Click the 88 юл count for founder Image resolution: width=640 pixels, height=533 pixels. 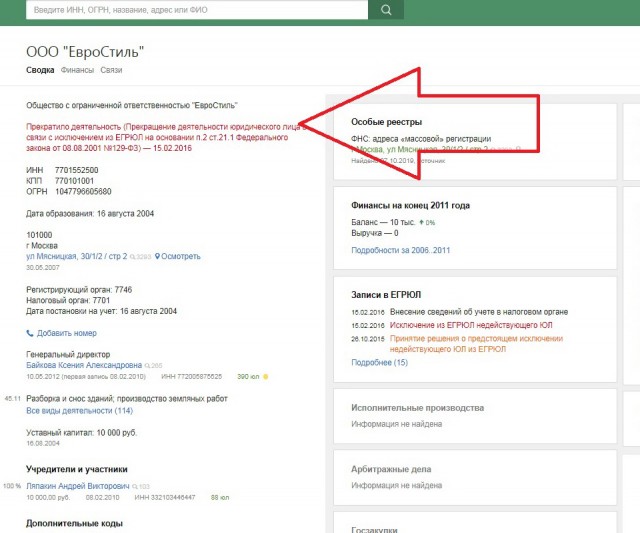220,497
